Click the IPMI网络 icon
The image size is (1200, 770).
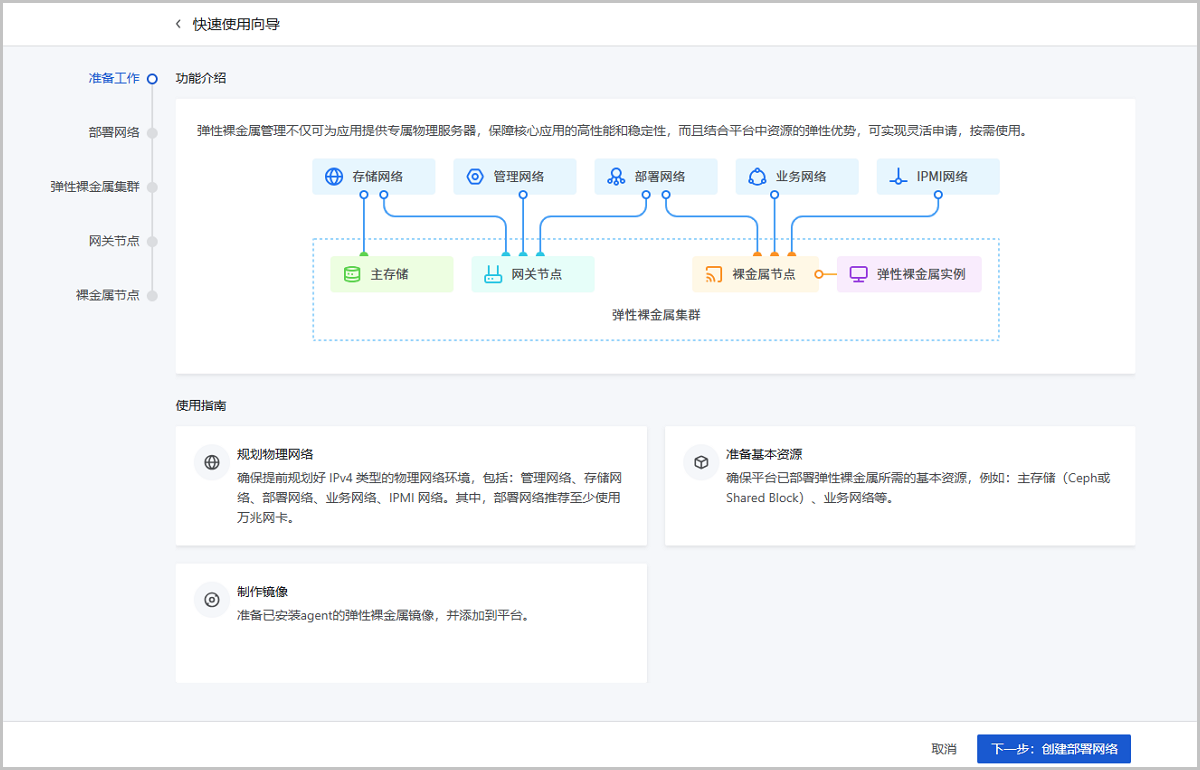point(898,177)
